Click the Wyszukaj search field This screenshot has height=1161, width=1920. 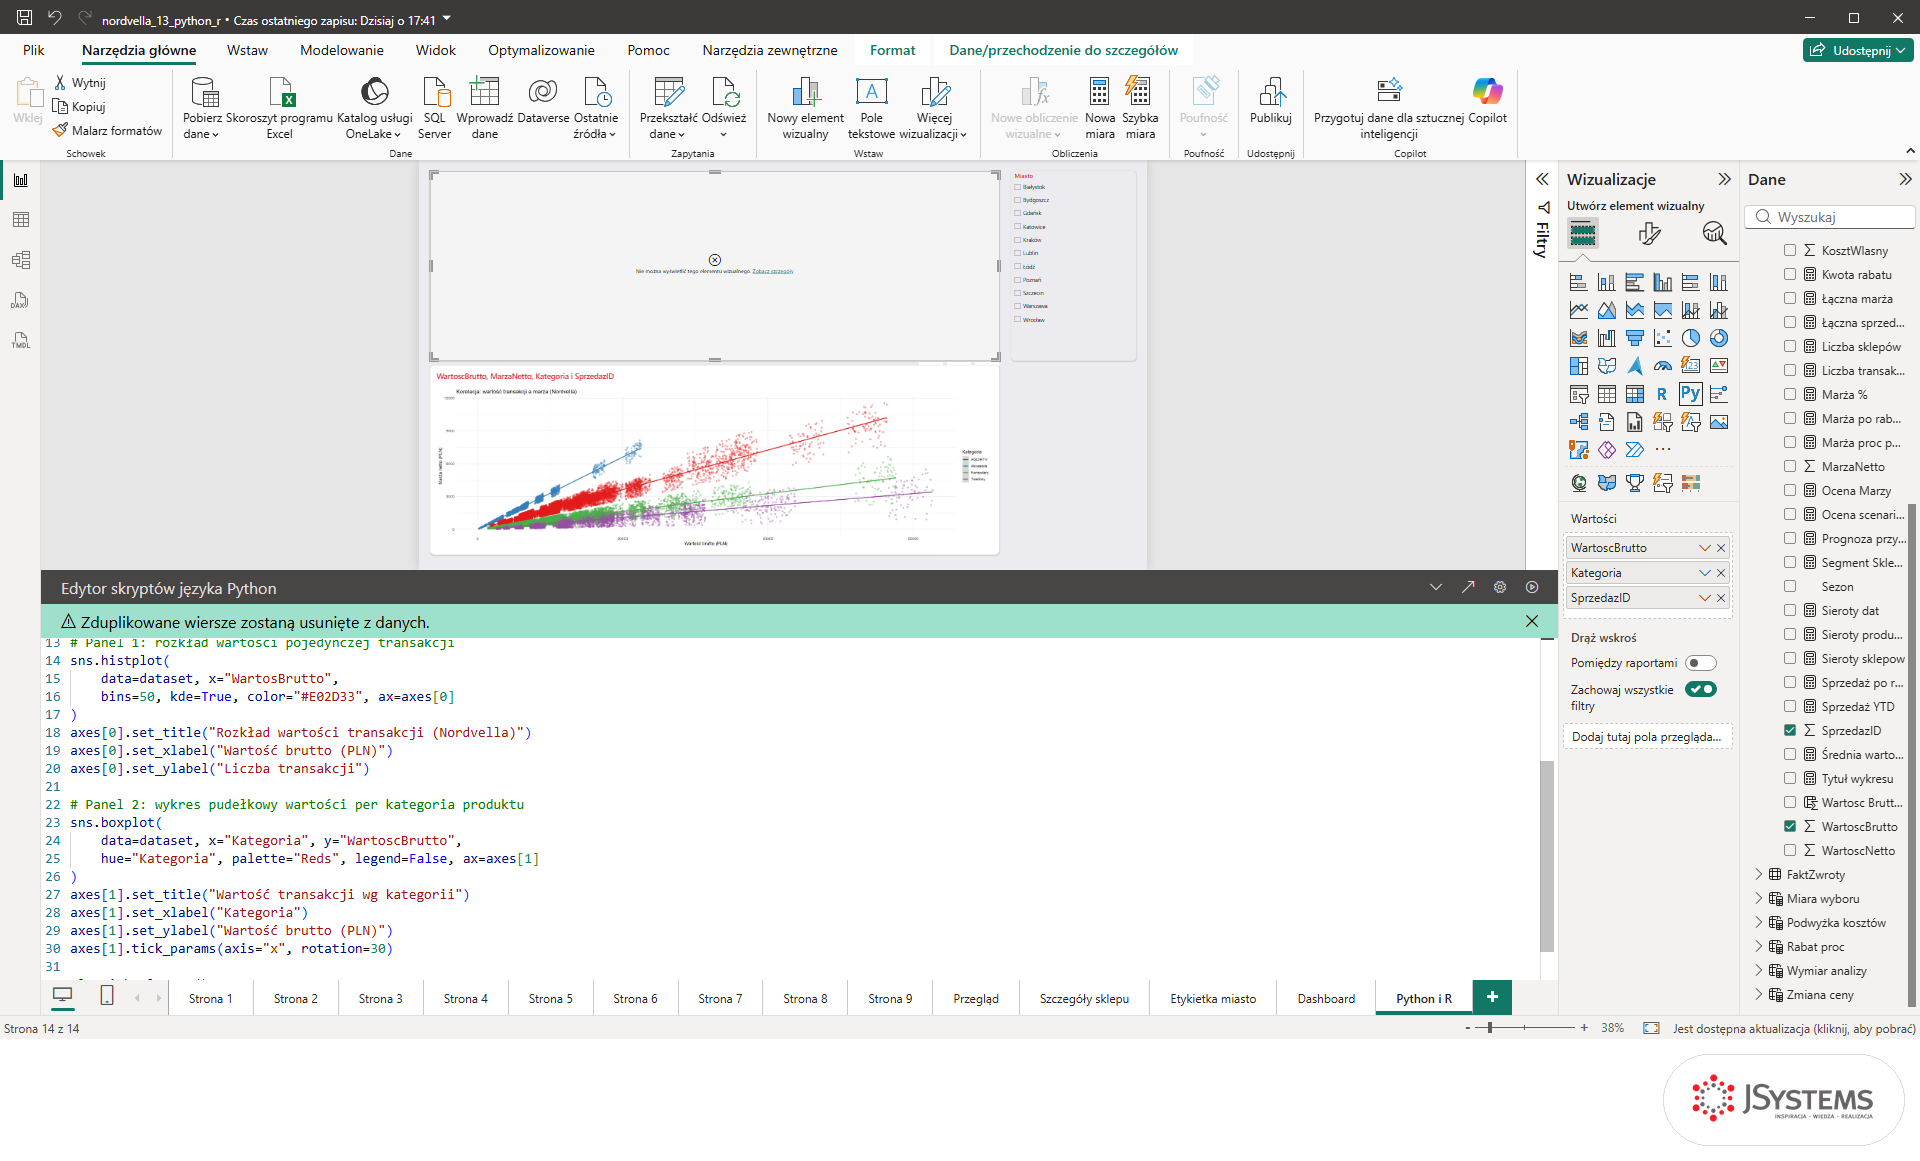pyautogui.click(x=1830, y=217)
